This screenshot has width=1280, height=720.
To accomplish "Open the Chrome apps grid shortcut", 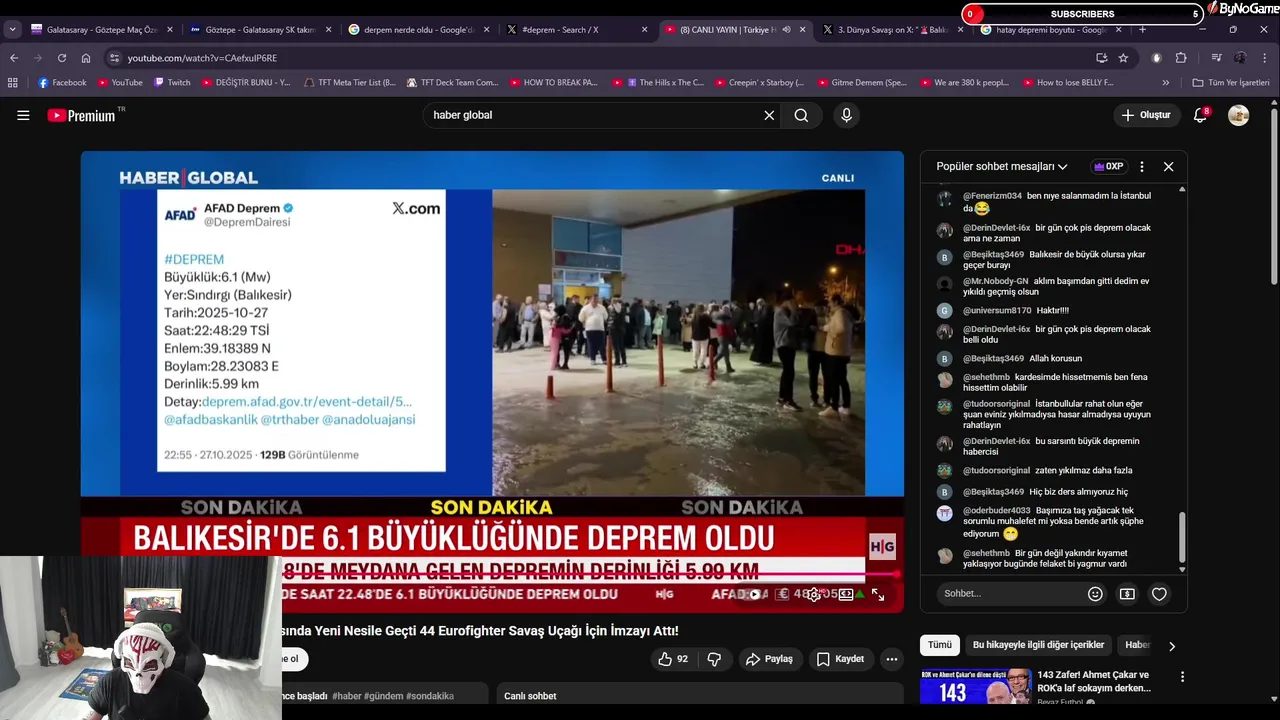I will point(13,83).
